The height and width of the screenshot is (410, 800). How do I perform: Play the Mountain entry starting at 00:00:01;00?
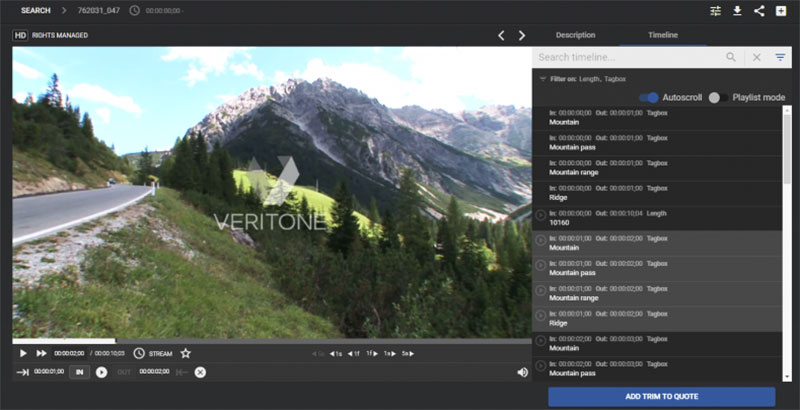pos(541,240)
